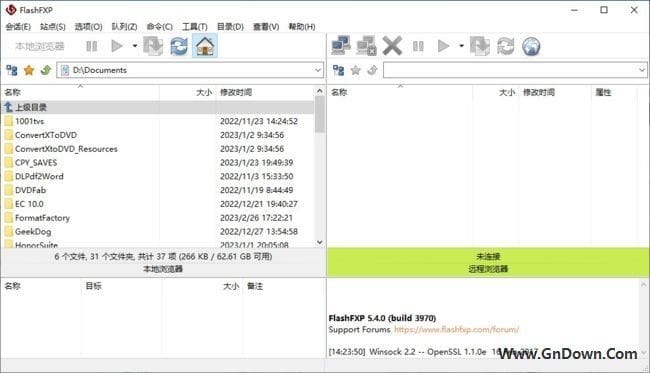
Task: Click the local file list scrollbar thumb
Action: pyautogui.click(x=319, y=114)
